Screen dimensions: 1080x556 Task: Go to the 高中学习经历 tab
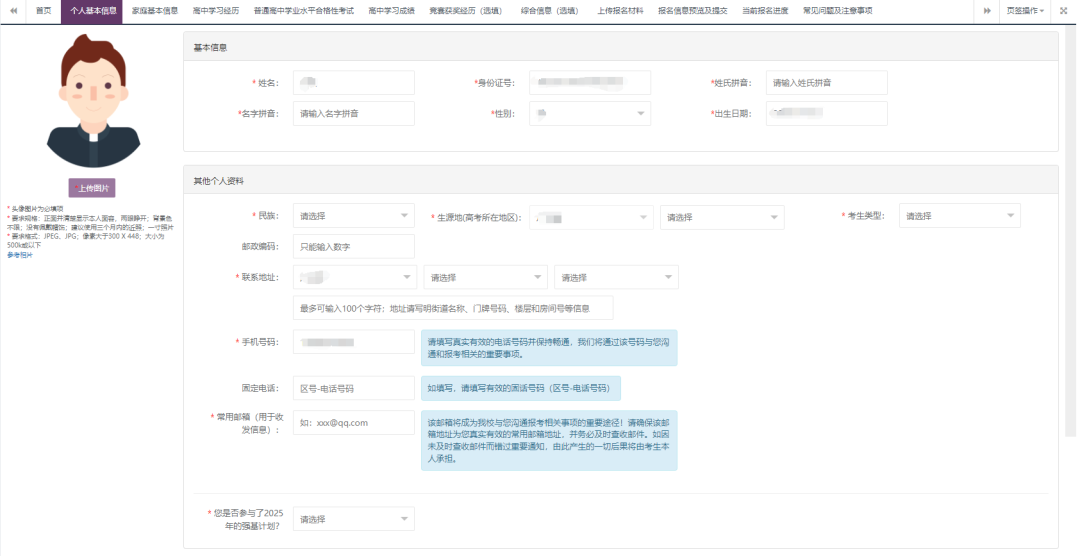click(x=216, y=11)
